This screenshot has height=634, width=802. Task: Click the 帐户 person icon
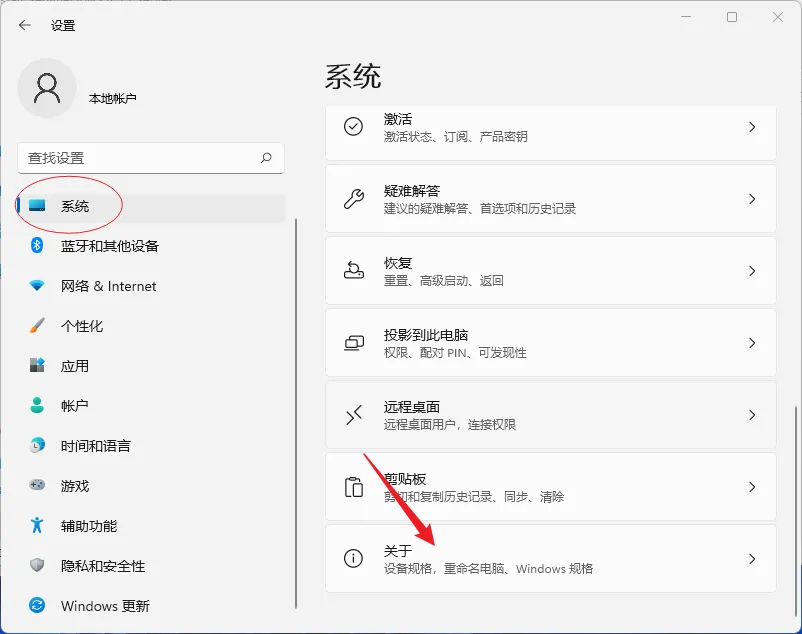click(x=37, y=405)
